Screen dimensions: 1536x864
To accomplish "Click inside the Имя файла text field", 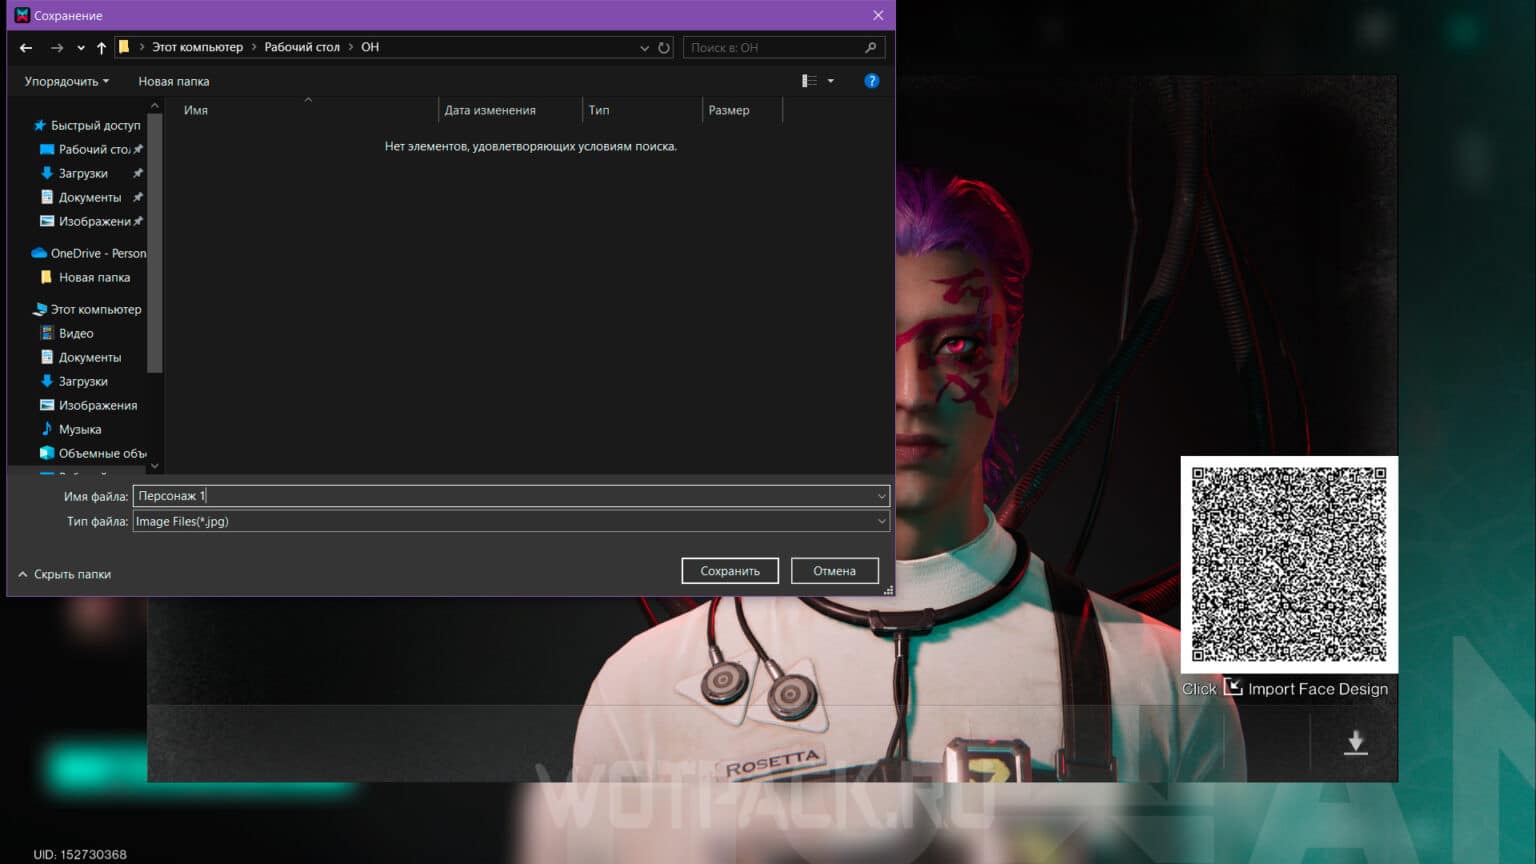I will (x=400, y=495).
